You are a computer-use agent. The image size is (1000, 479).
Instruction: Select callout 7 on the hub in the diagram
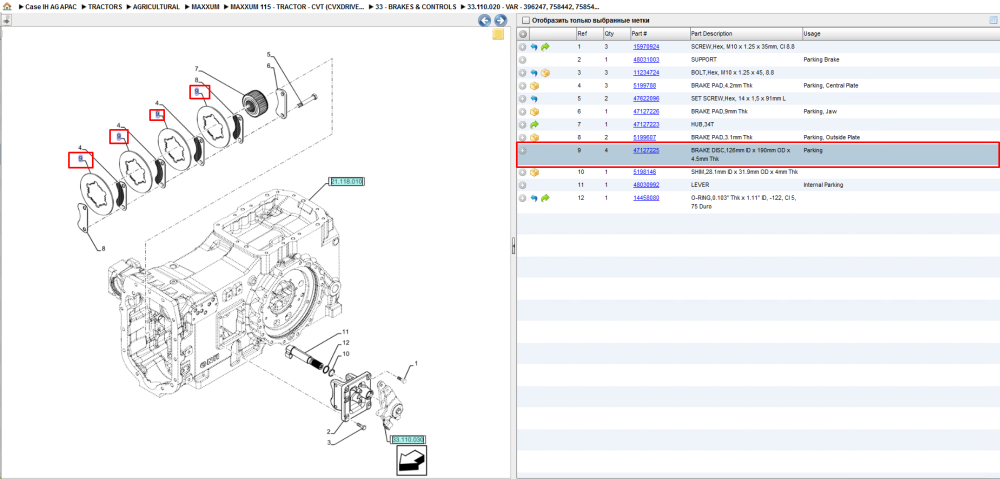point(197,68)
